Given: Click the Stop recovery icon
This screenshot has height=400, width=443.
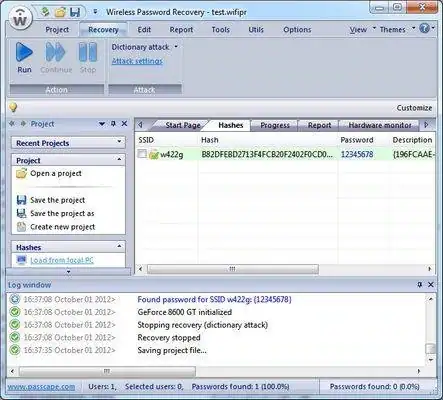Looking at the screenshot, I should tap(88, 57).
